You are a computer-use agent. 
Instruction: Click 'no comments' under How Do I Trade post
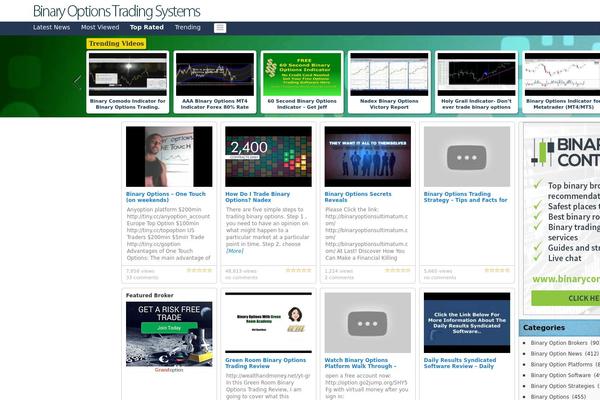pos(241,278)
